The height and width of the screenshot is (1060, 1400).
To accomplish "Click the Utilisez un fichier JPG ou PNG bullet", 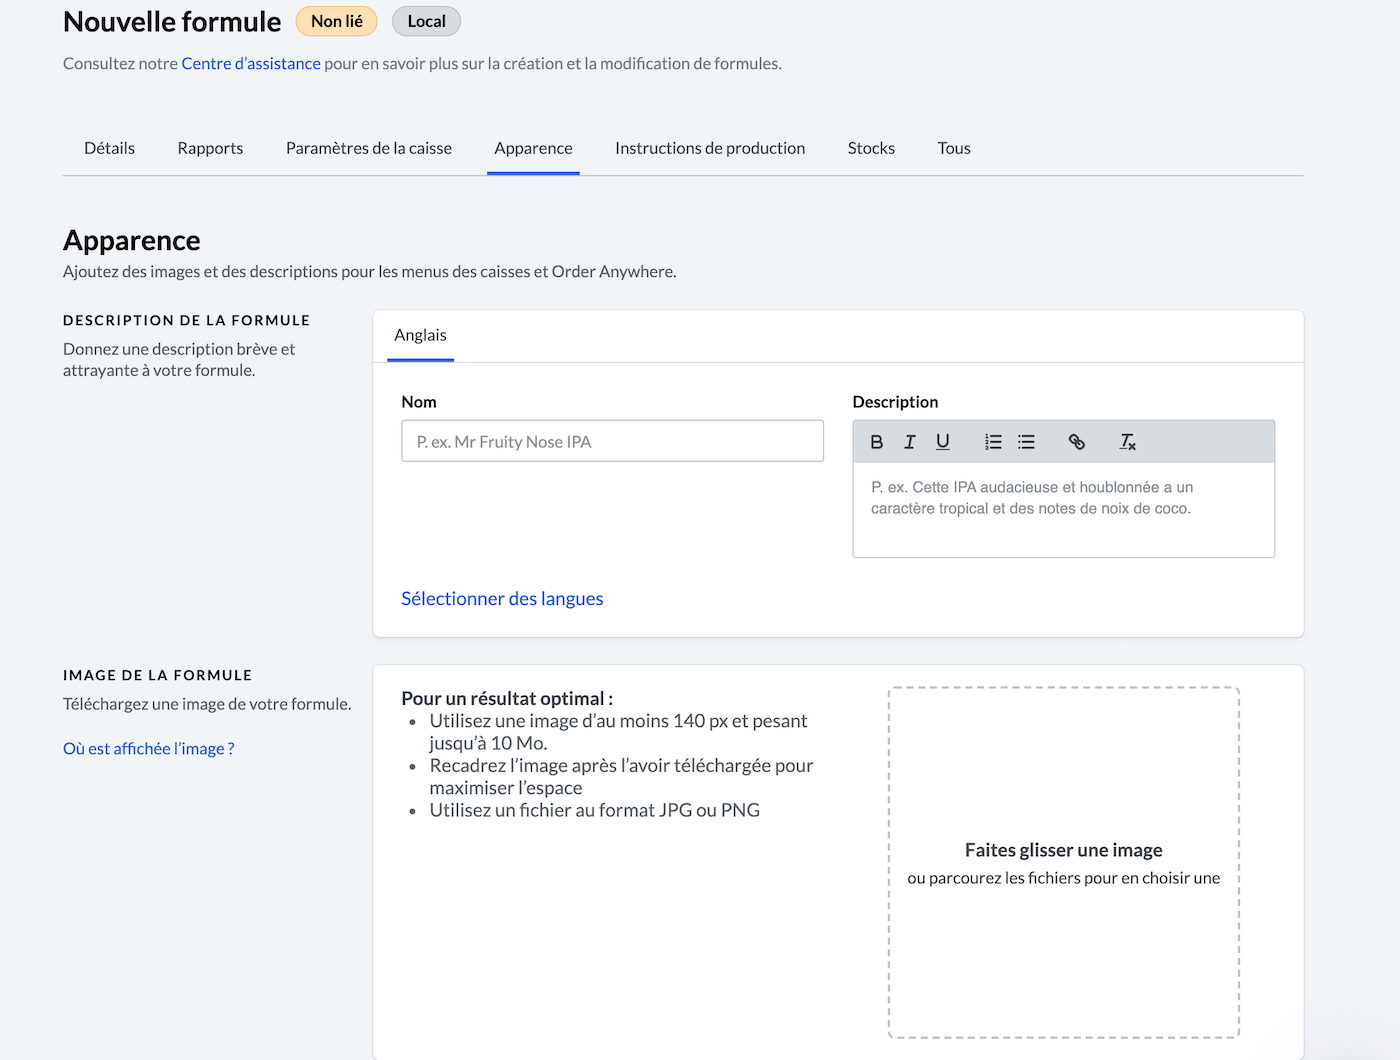I will click(x=594, y=810).
